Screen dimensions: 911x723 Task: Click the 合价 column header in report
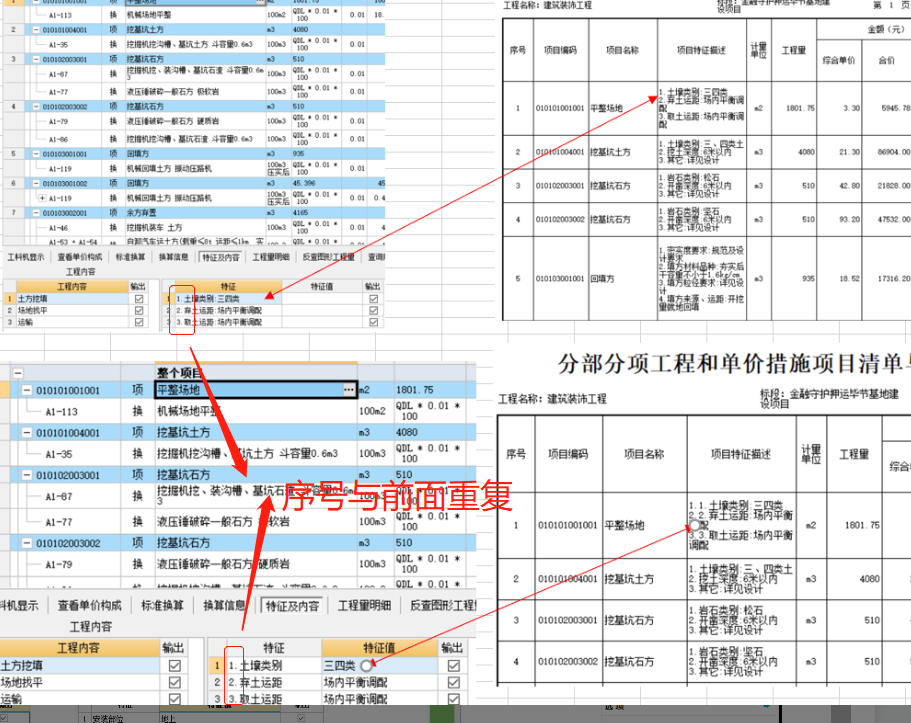(887, 60)
